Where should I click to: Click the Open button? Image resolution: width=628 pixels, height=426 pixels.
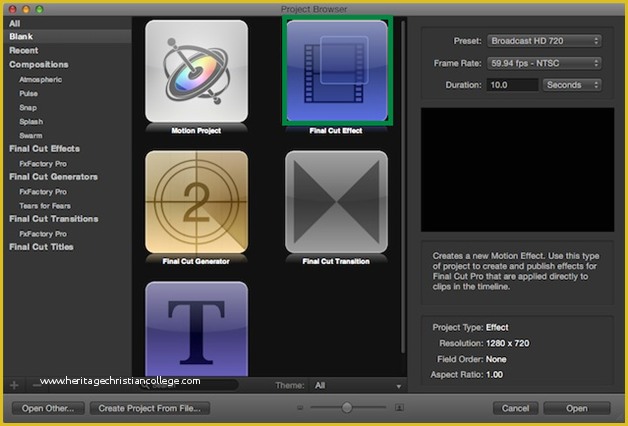point(577,408)
